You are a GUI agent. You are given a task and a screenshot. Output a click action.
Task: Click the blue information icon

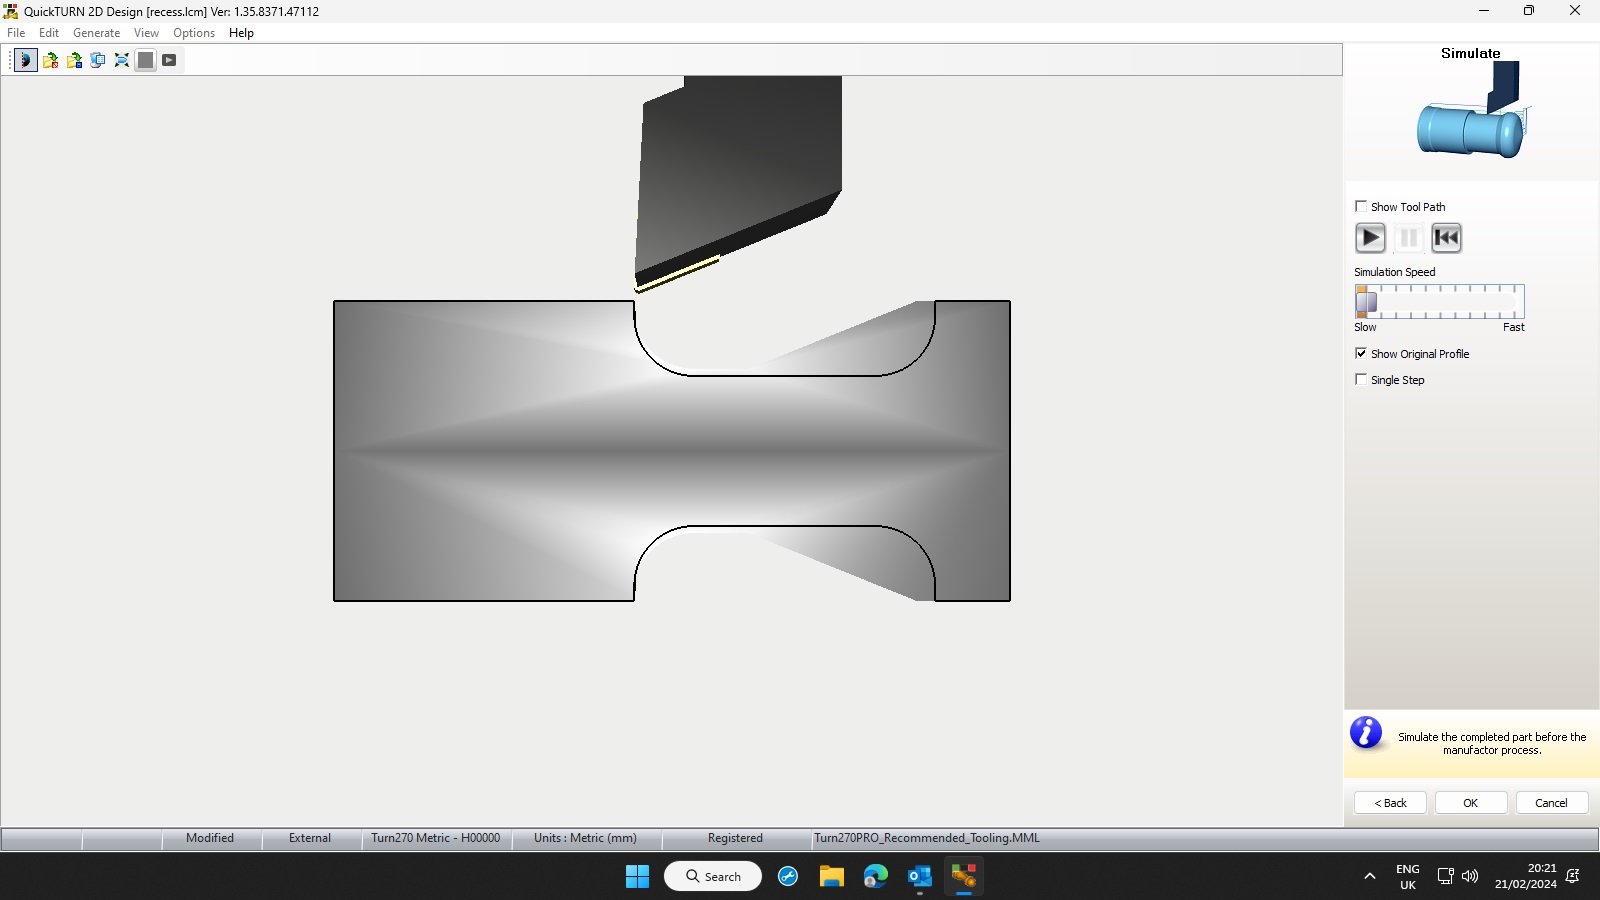pos(1366,733)
